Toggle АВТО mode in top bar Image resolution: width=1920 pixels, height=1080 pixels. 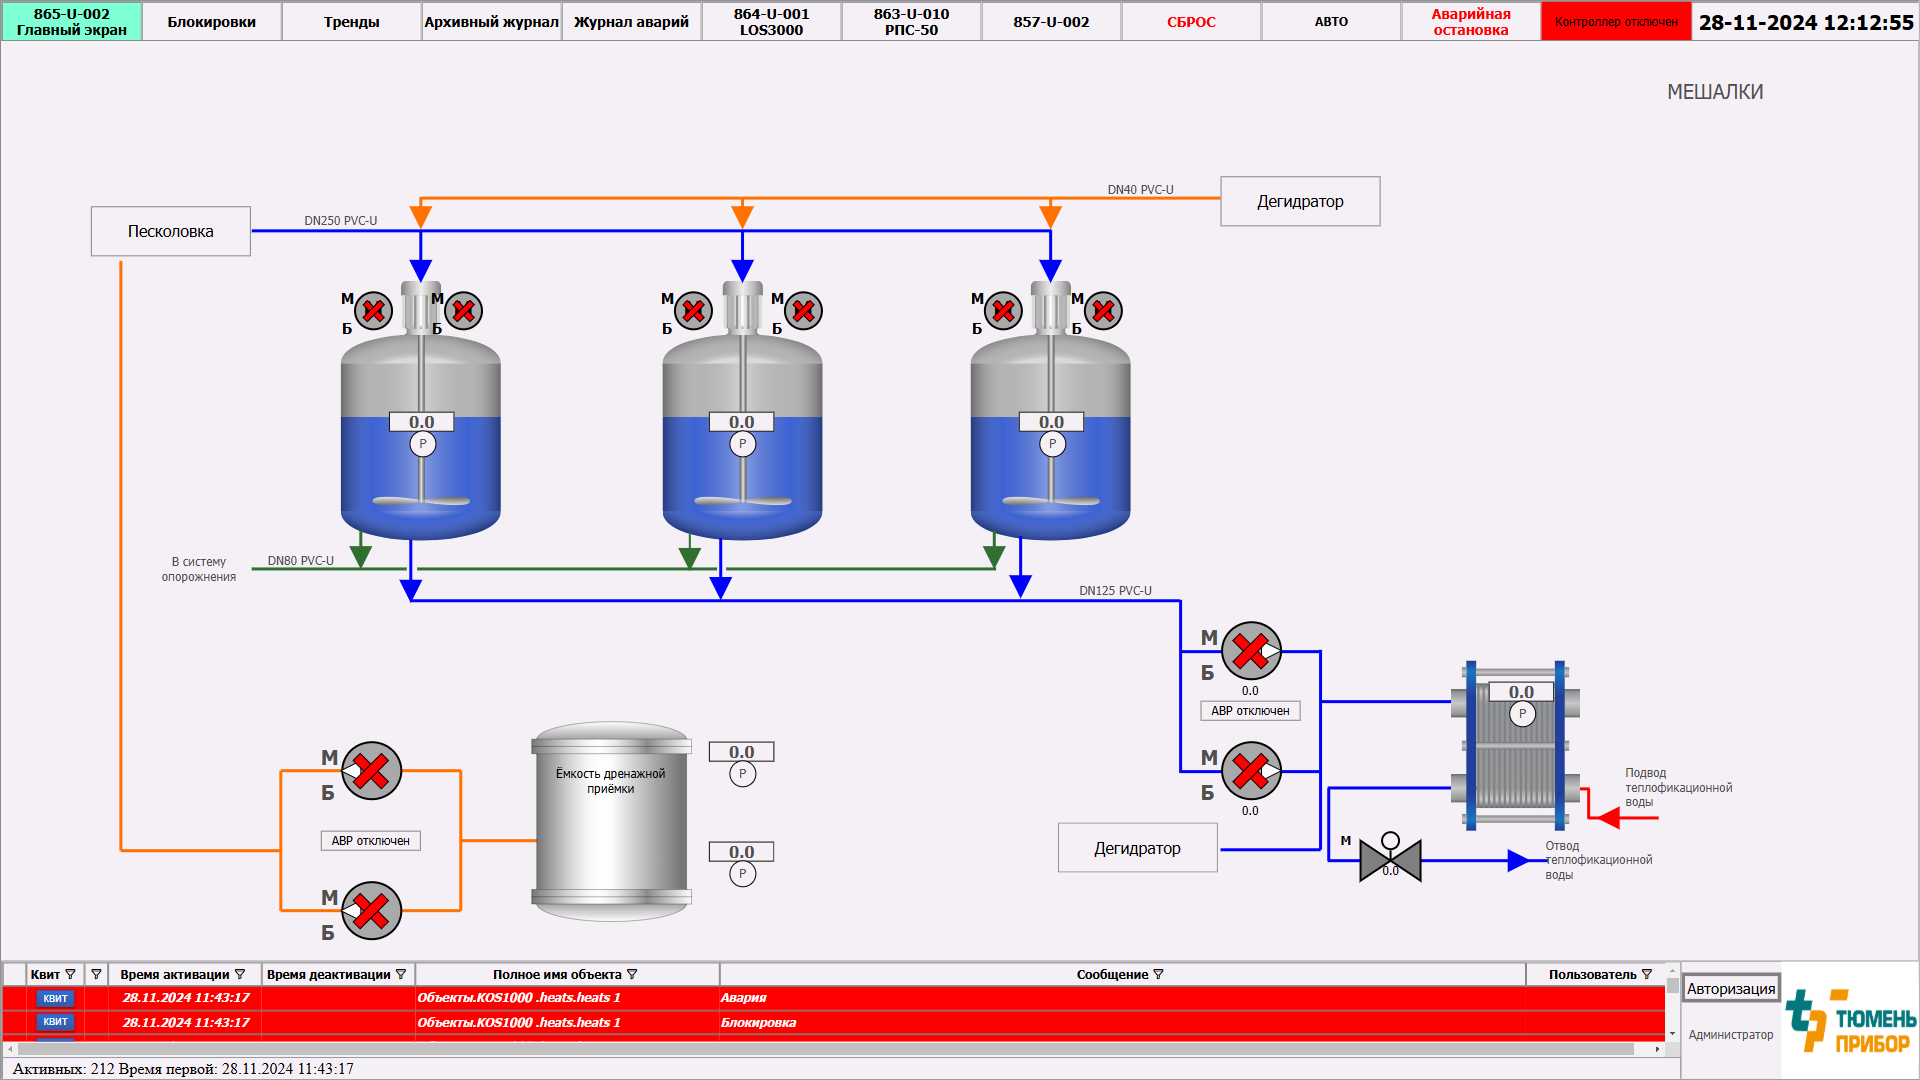click(x=1331, y=21)
